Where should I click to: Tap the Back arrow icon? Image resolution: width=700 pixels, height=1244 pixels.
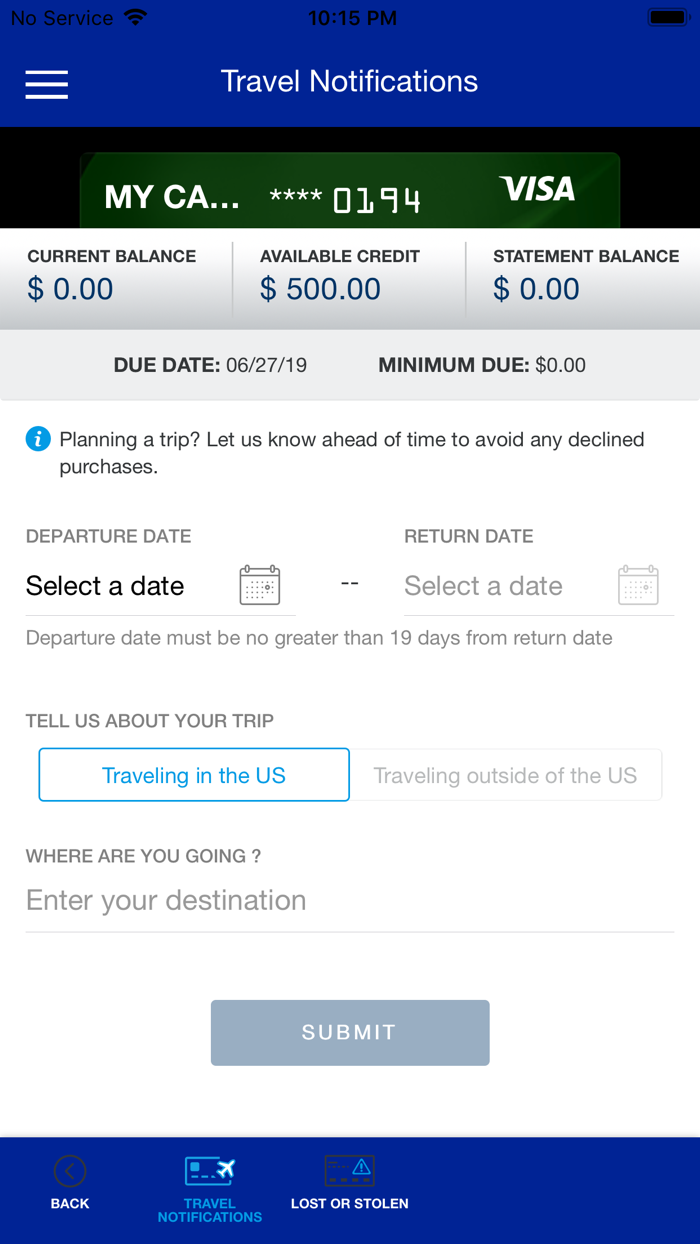tap(70, 1170)
